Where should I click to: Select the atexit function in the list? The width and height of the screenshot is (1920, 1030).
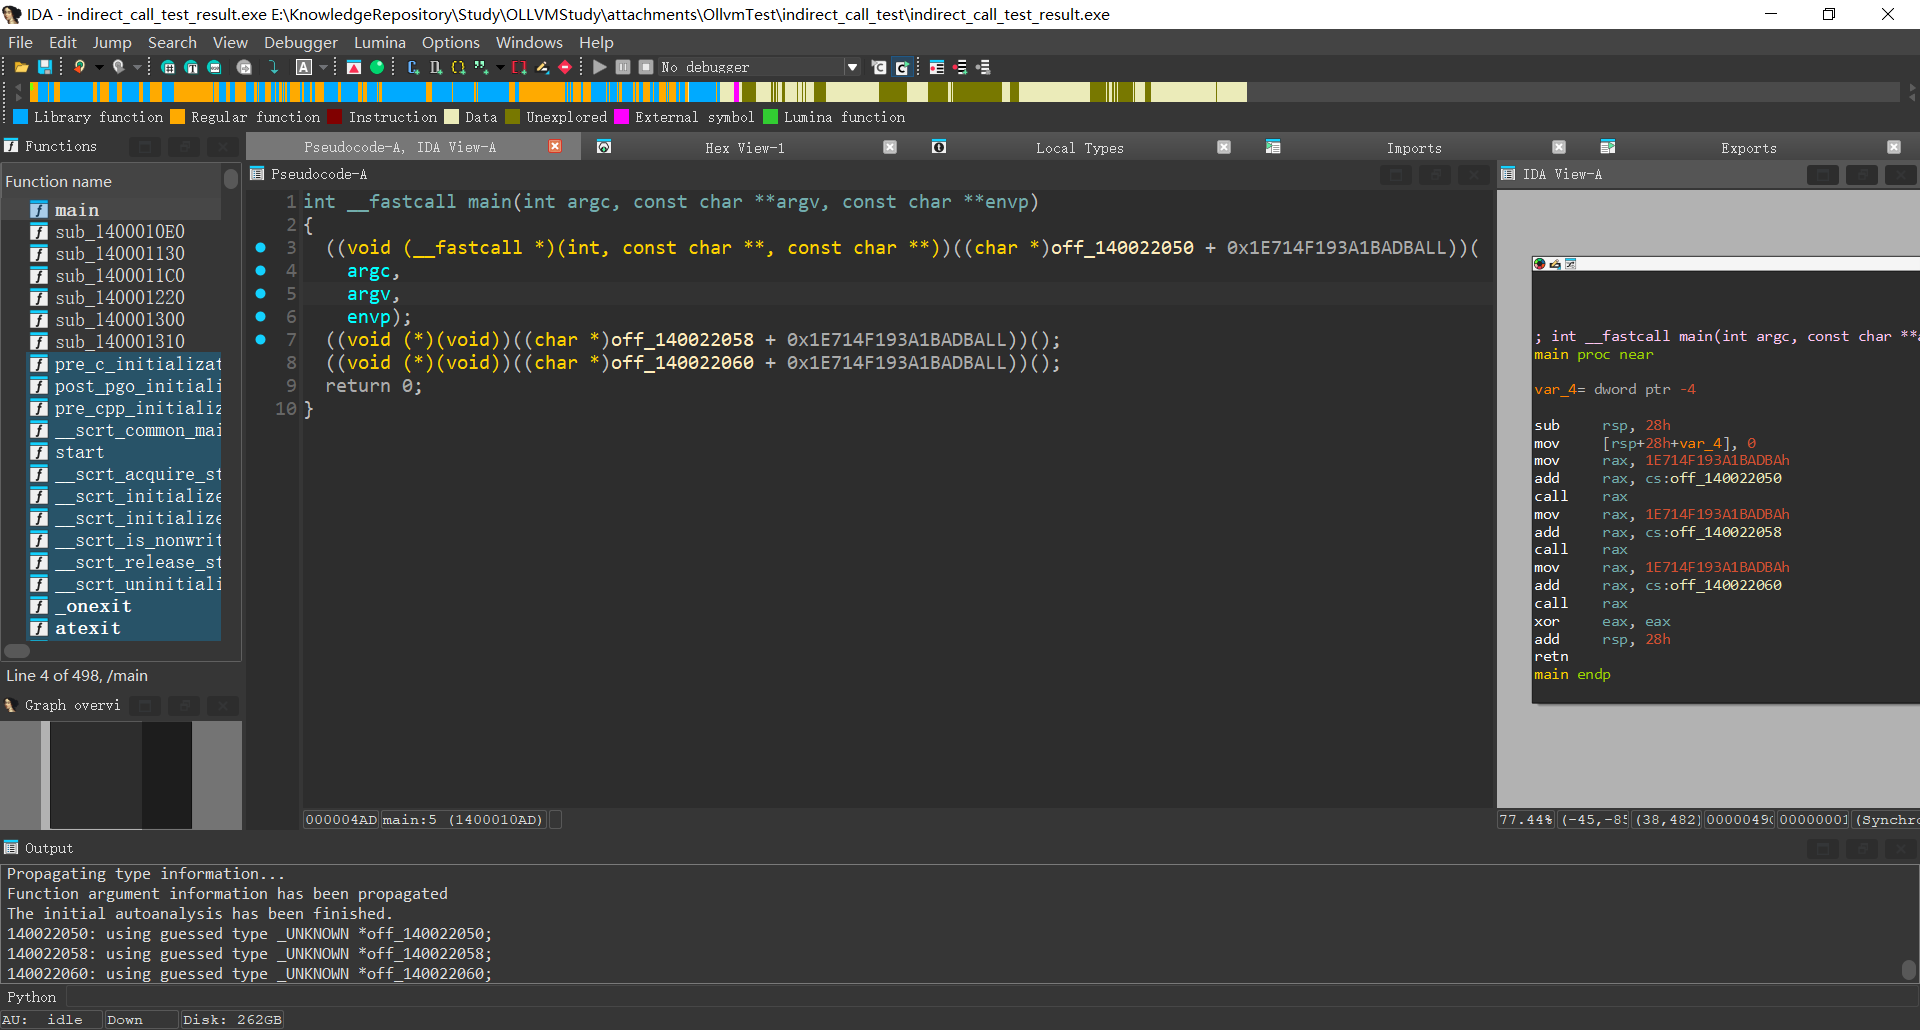(x=88, y=628)
